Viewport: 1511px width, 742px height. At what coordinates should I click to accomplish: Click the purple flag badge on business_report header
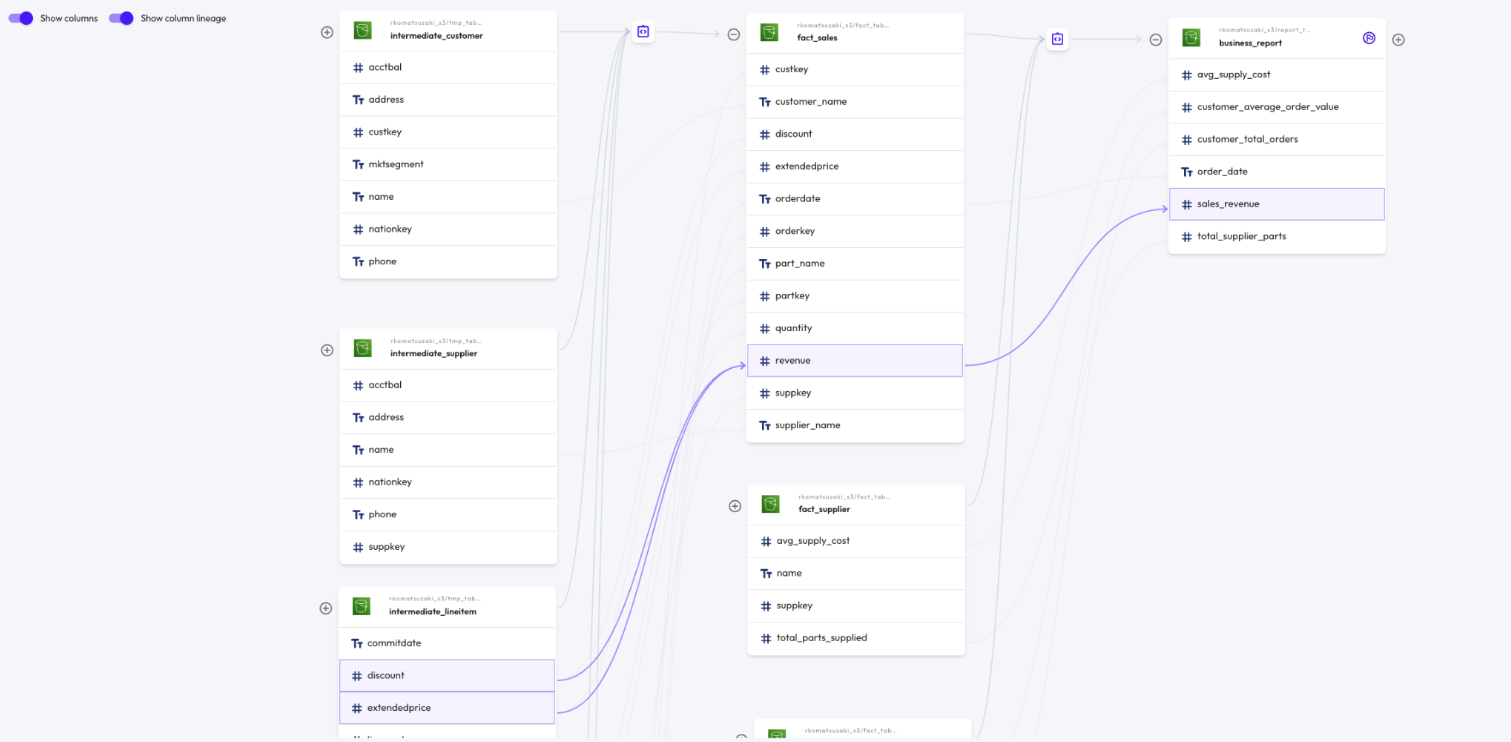pyautogui.click(x=1369, y=38)
